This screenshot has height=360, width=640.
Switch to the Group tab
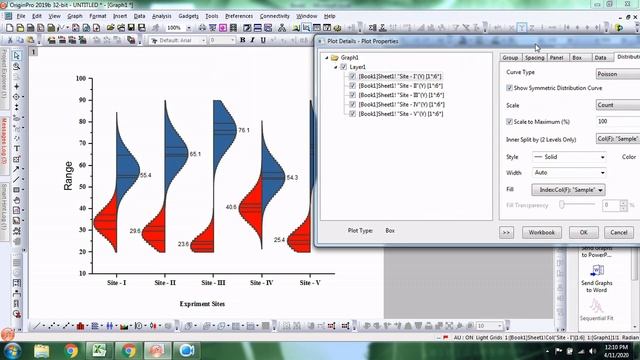pos(510,58)
